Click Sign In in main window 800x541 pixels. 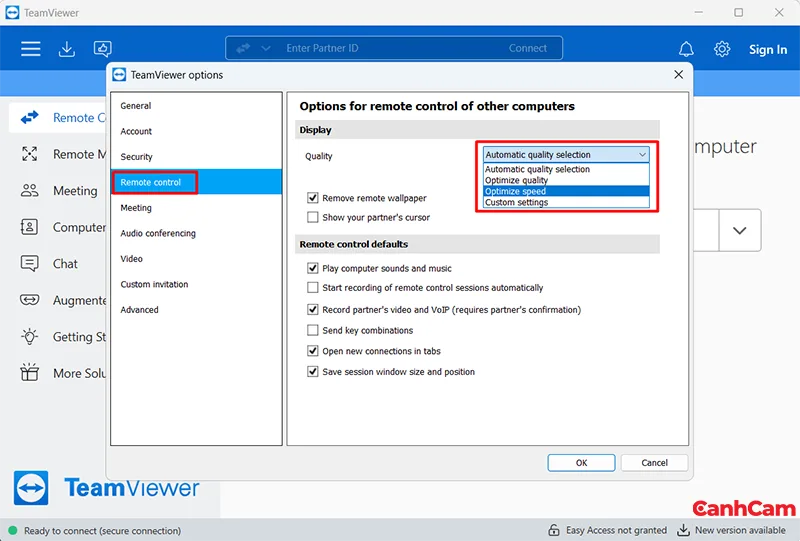pos(768,50)
